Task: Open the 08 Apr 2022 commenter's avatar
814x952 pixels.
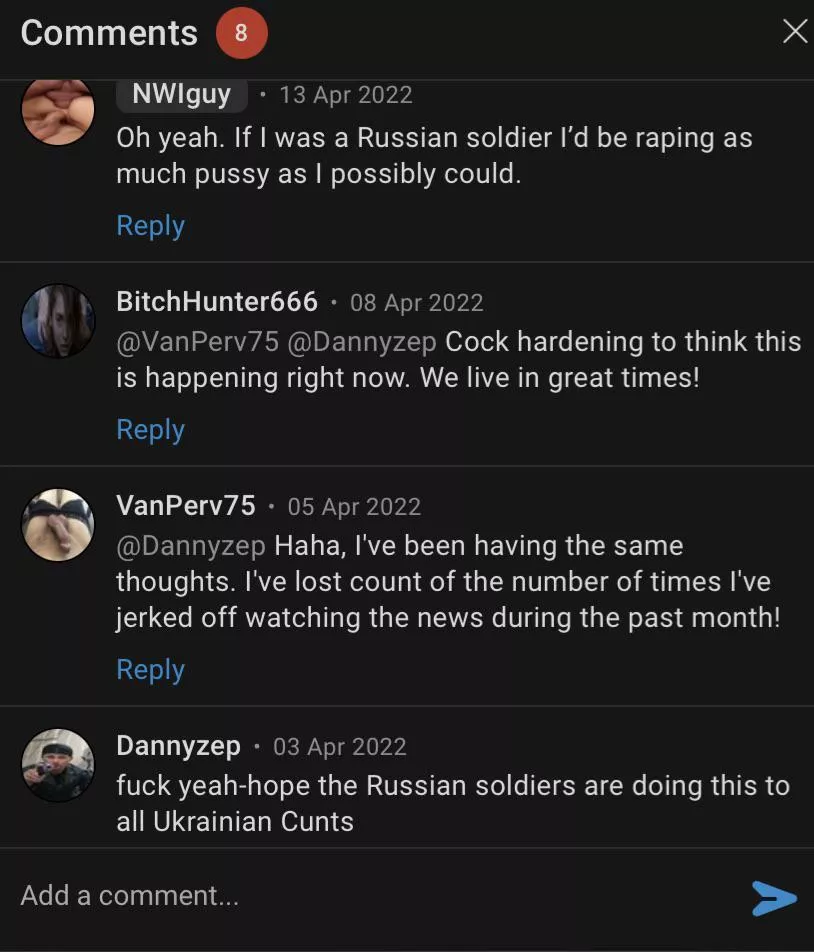Action: point(58,321)
